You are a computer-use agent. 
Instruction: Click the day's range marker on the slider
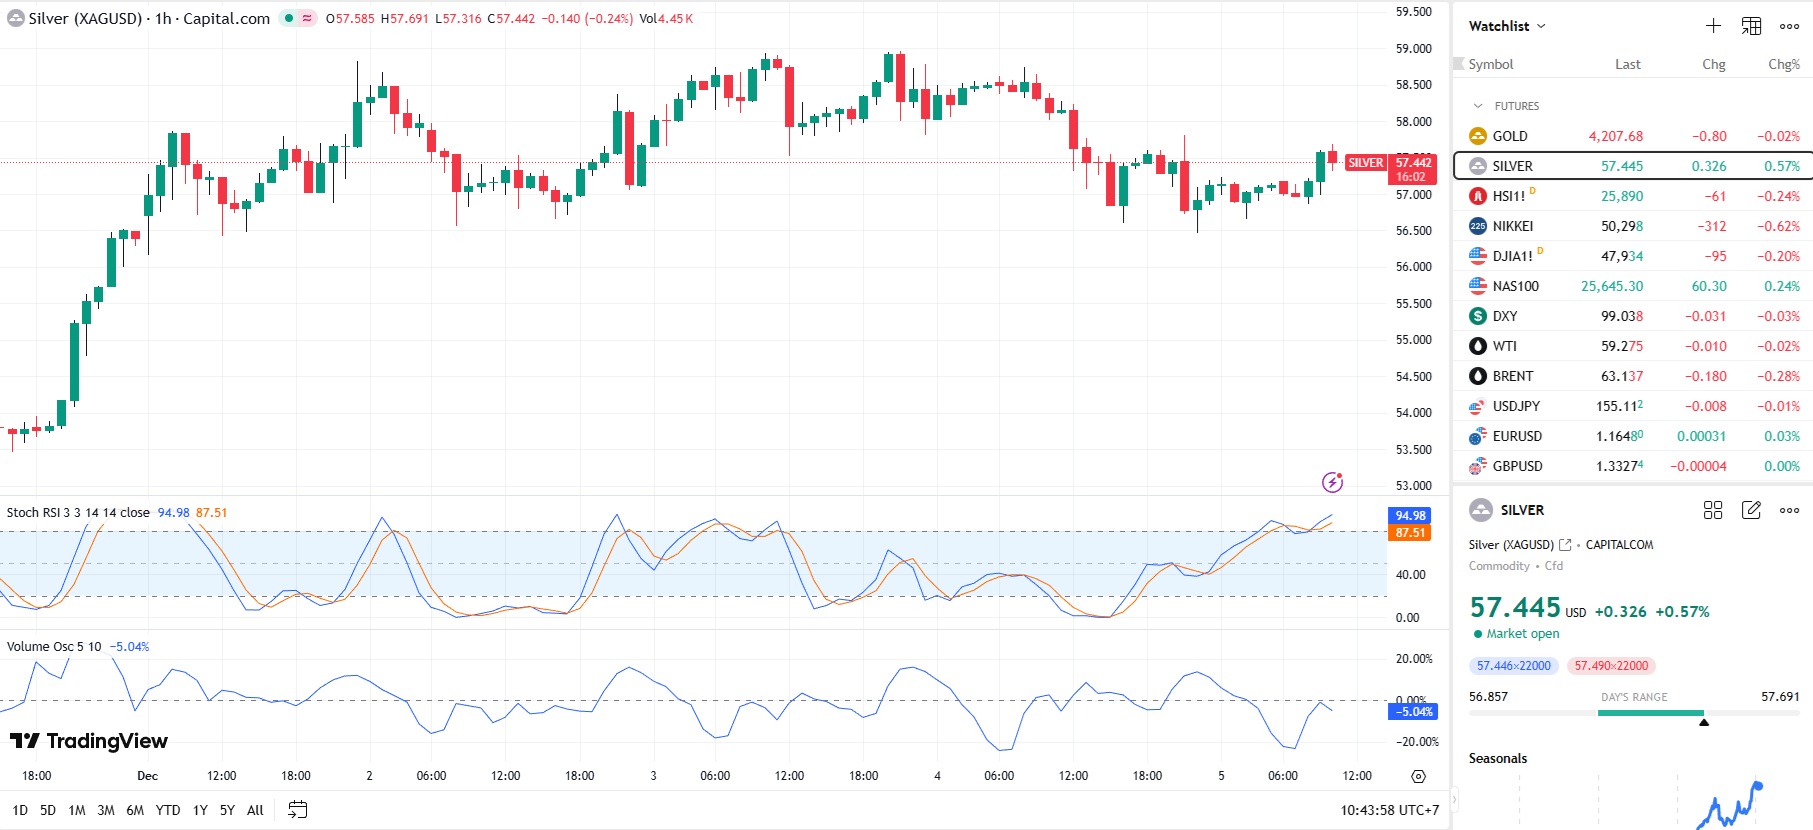1703,721
